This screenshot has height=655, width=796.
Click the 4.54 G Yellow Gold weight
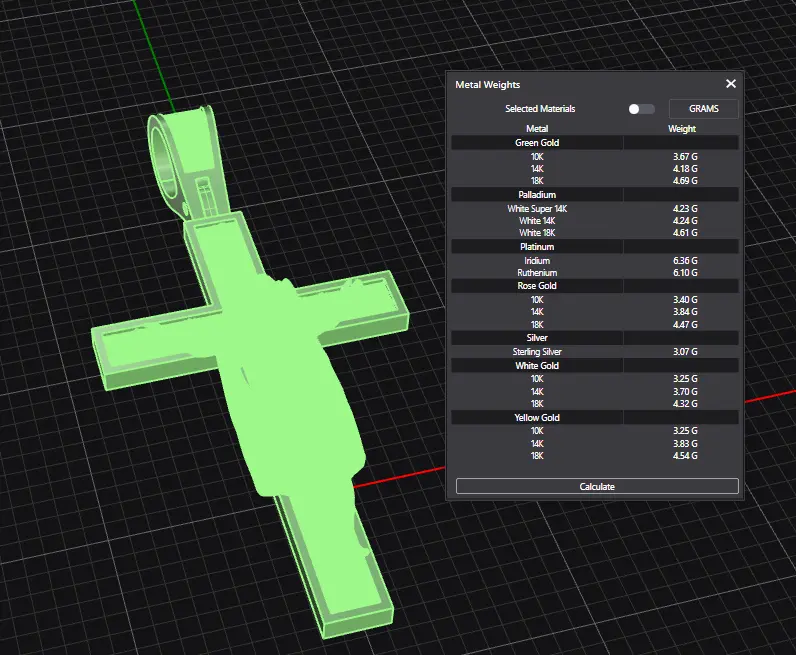coord(685,455)
